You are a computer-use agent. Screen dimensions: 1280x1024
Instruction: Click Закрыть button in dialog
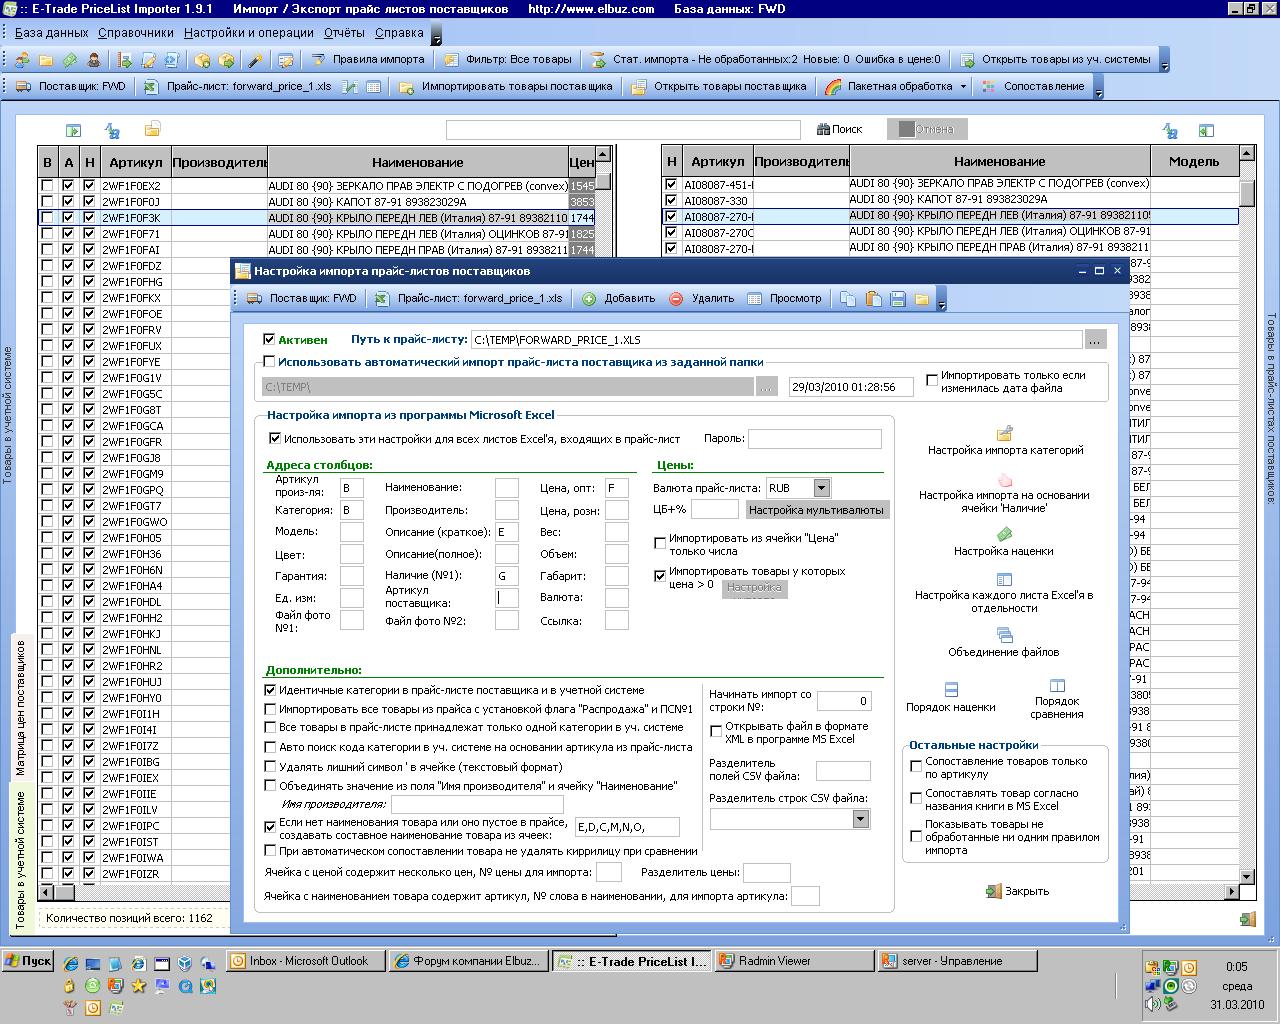[x=1017, y=891]
